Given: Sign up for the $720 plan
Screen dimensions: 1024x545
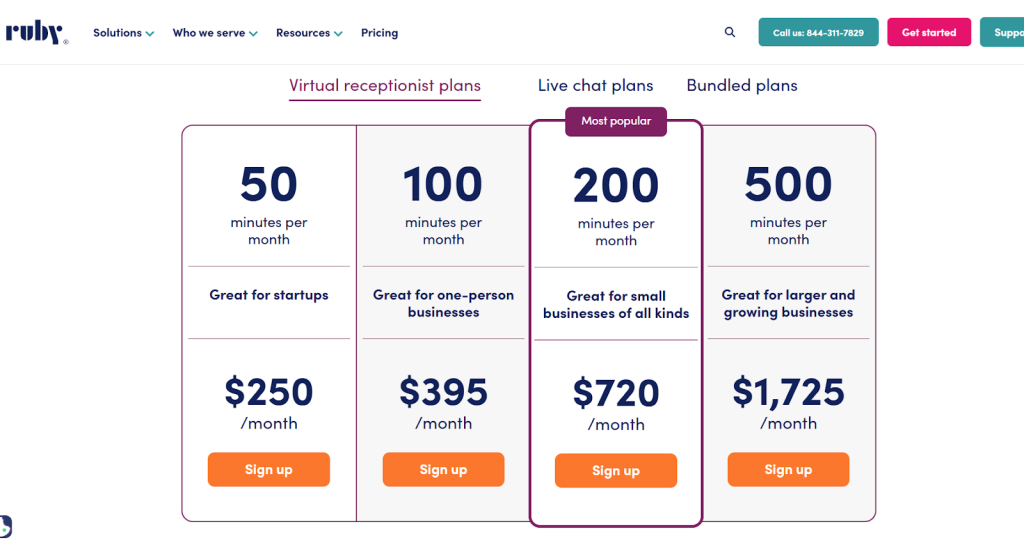Looking at the screenshot, I should pyautogui.click(x=616, y=471).
